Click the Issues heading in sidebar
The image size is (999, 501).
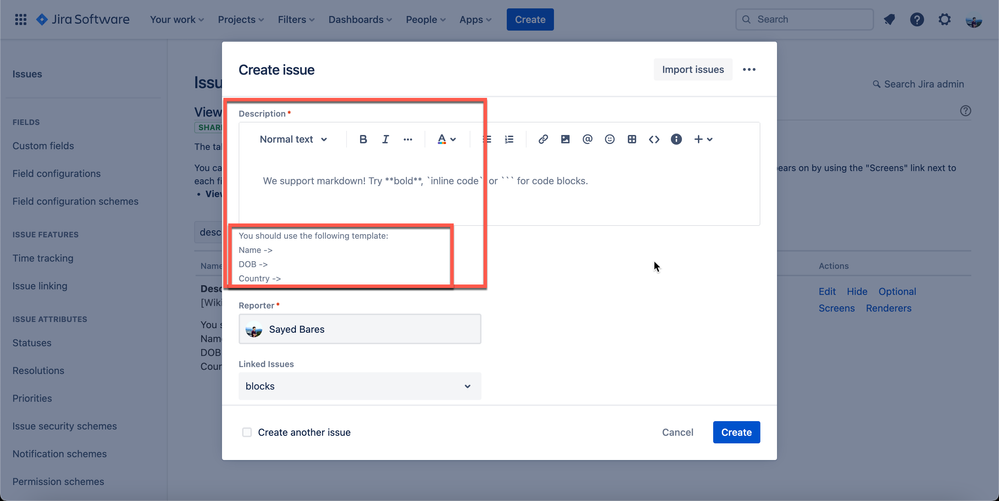coord(27,74)
